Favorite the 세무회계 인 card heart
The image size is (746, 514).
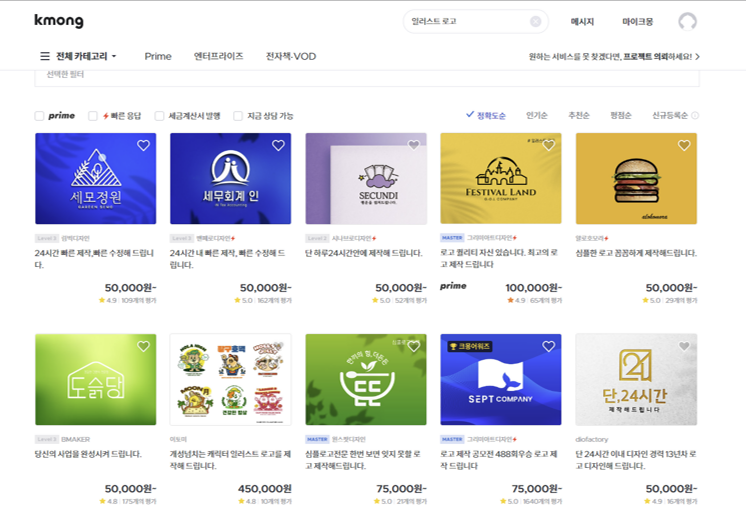coord(278,145)
